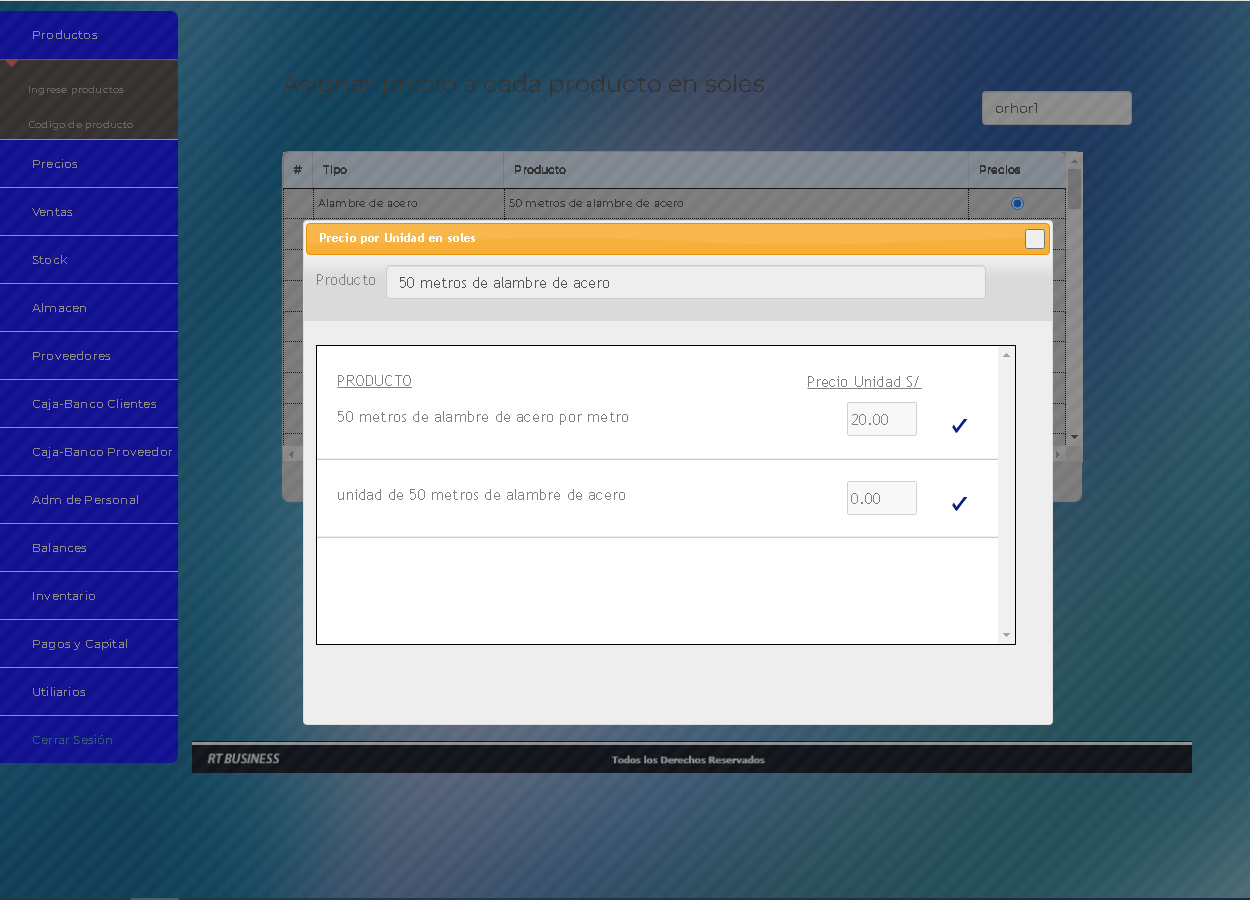Close the Precio por Unidad dialog
Viewport: 1250px width, 900px height.
click(x=1034, y=239)
